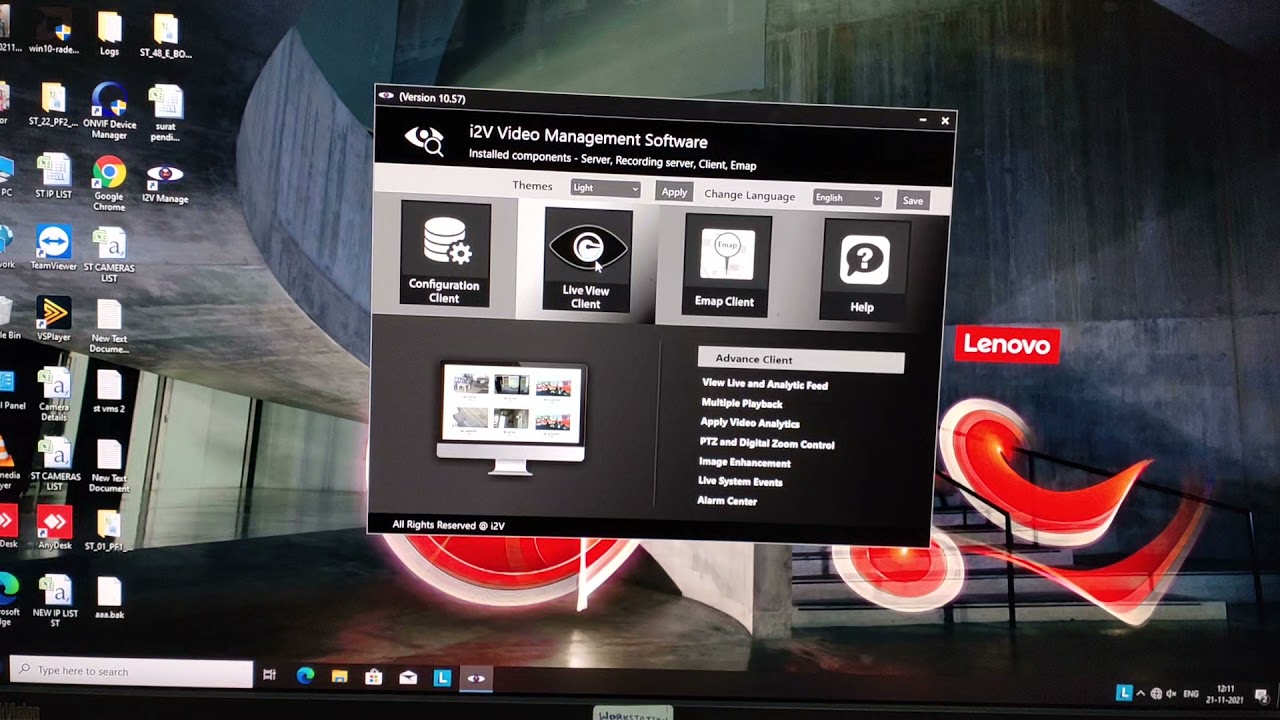Close the i2V Video Management window

(x=945, y=121)
